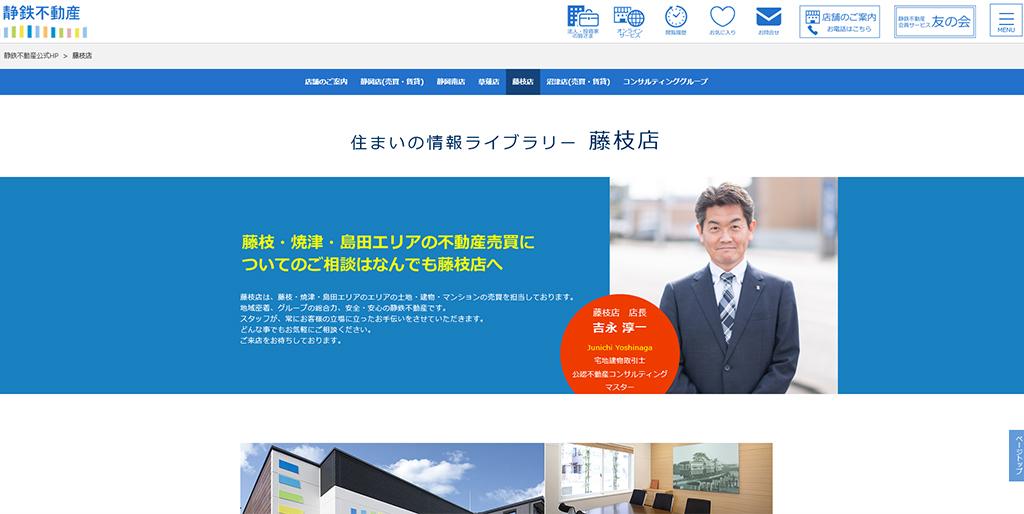Open the 草薙店 nav item

[489, 81]
